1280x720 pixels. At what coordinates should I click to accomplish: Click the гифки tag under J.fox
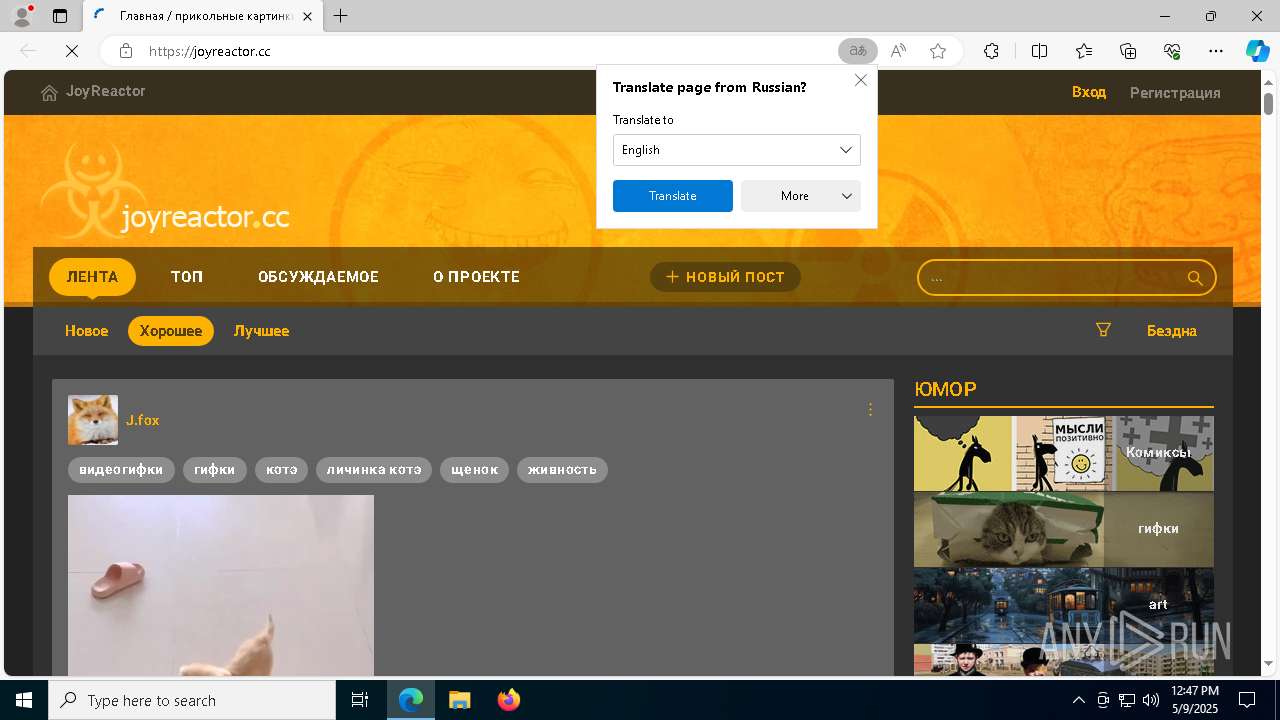(215, 470)
